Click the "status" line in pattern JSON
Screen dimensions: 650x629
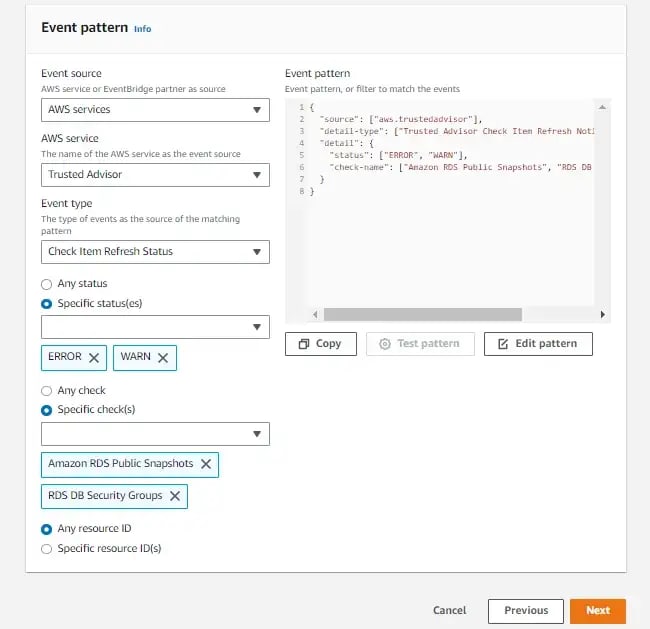[x=398, y=155]
